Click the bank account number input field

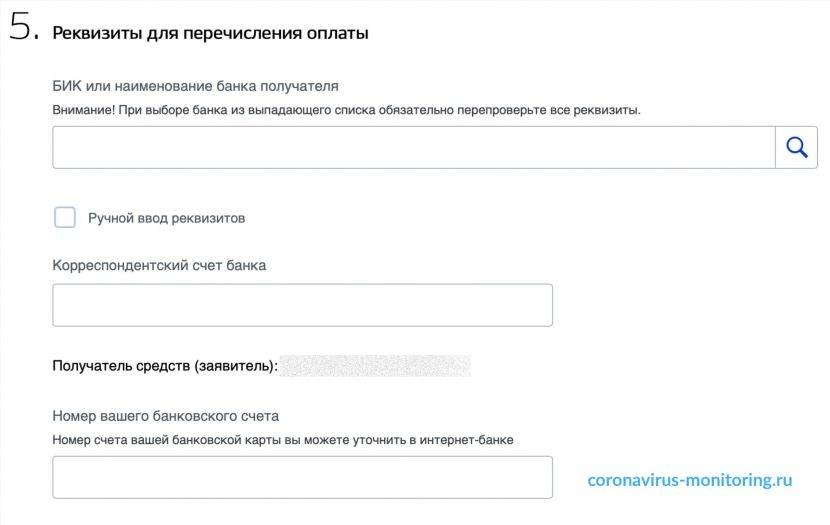[x=302, y=477]
